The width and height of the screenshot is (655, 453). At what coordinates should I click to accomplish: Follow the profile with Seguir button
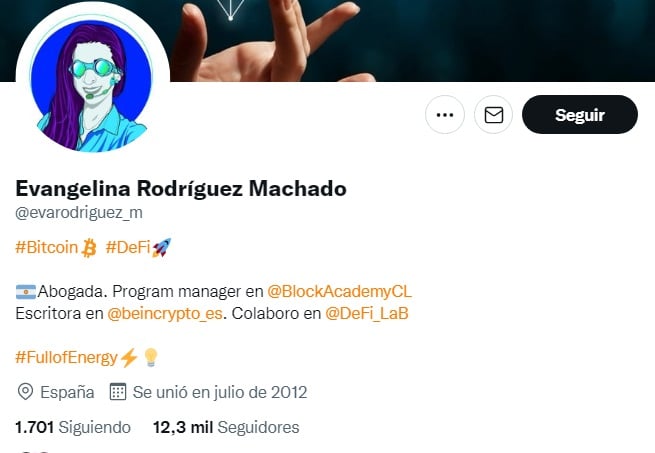(580, 115)
